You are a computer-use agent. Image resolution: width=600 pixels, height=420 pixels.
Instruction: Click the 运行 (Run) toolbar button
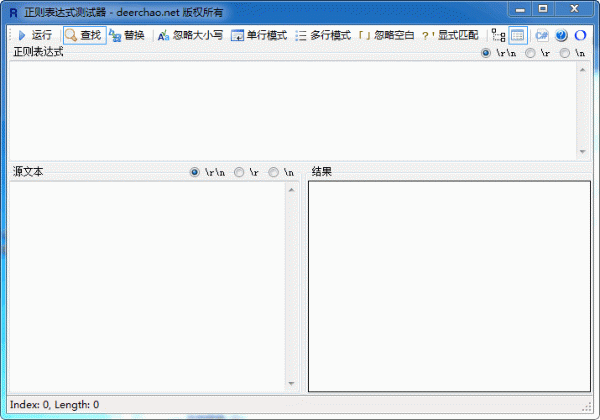[x=34, y=35]
